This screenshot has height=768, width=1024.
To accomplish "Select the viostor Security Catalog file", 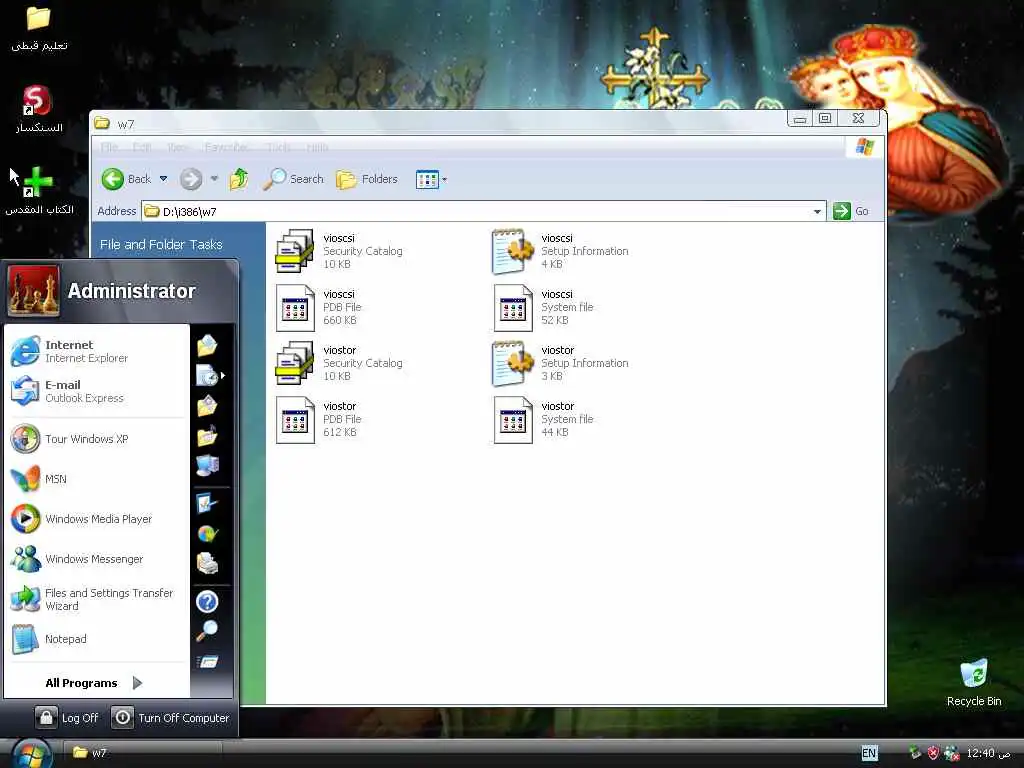I will [340, 363].
